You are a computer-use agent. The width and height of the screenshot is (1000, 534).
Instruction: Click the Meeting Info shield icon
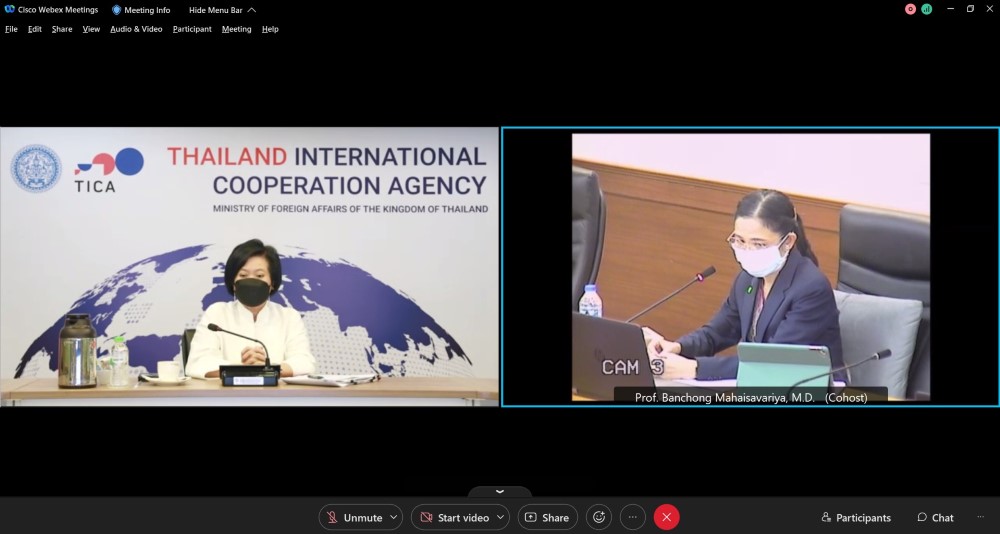[x=116, y=10]
